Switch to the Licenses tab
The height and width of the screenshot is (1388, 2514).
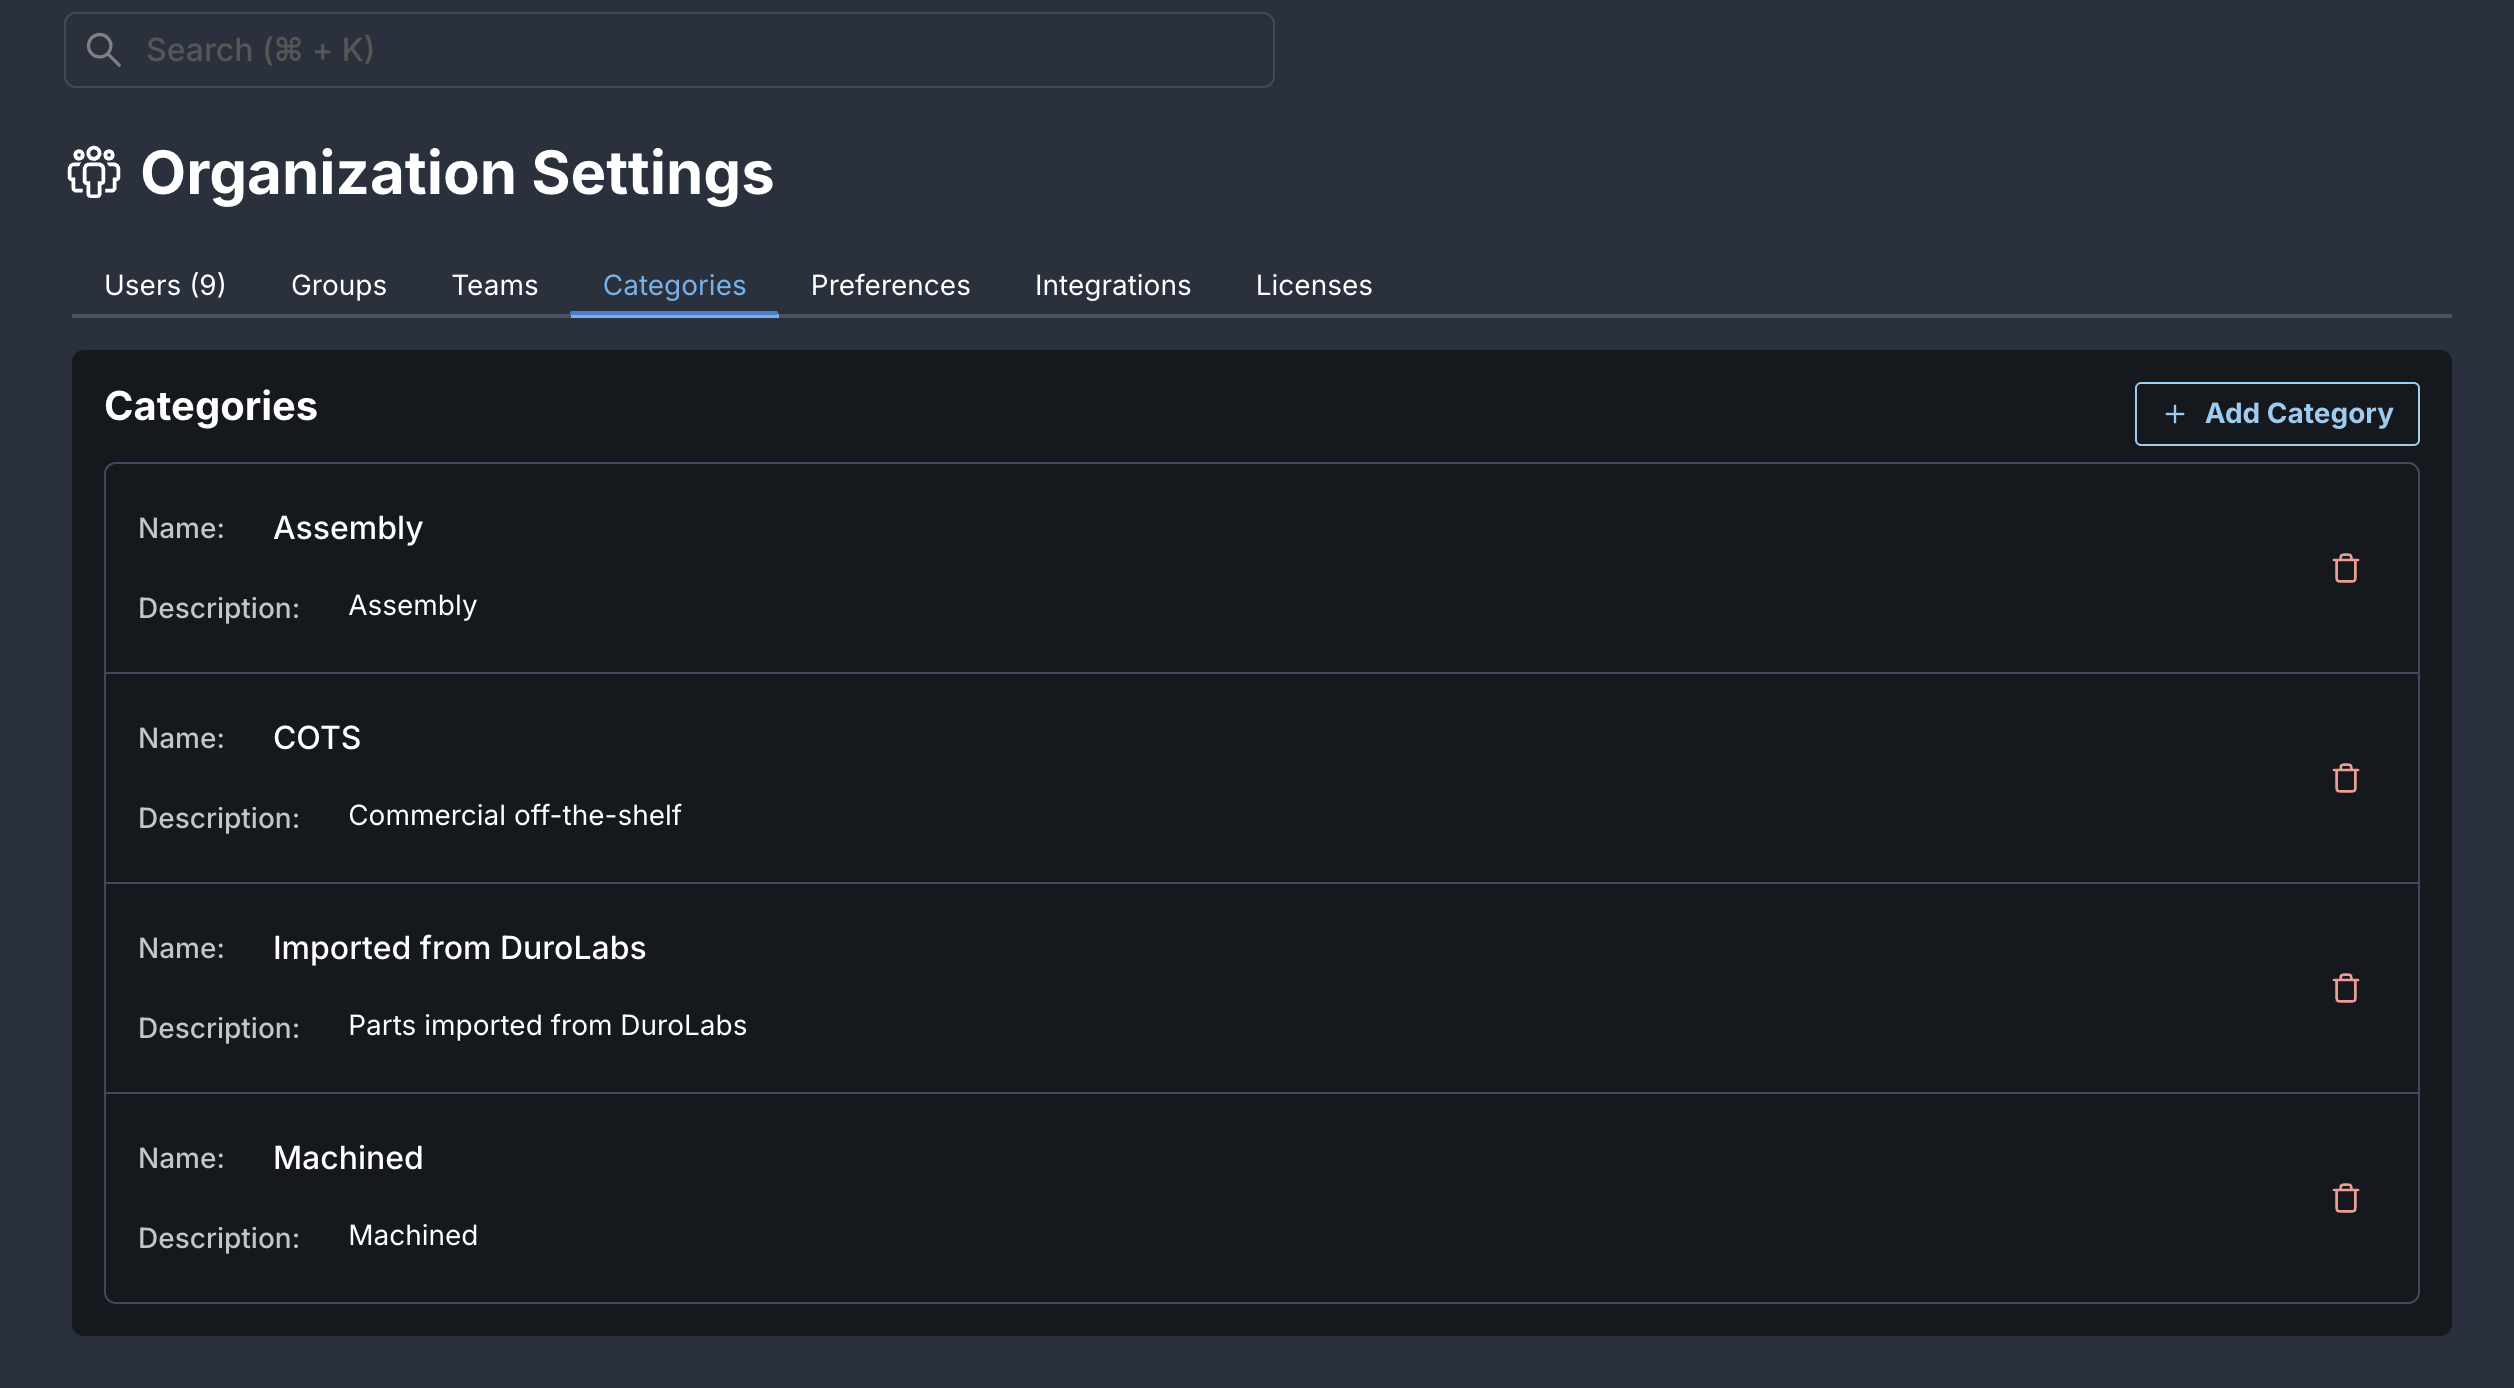1313,285
